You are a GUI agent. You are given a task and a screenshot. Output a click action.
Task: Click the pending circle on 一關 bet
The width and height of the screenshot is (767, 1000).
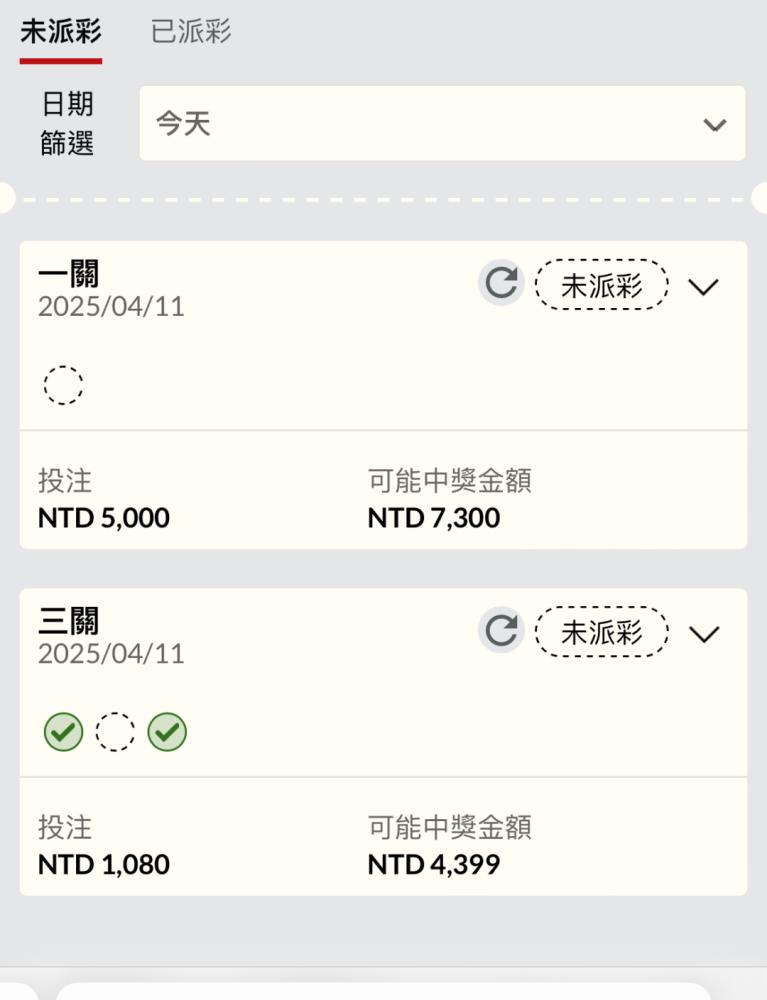click(x=63, y=385)
